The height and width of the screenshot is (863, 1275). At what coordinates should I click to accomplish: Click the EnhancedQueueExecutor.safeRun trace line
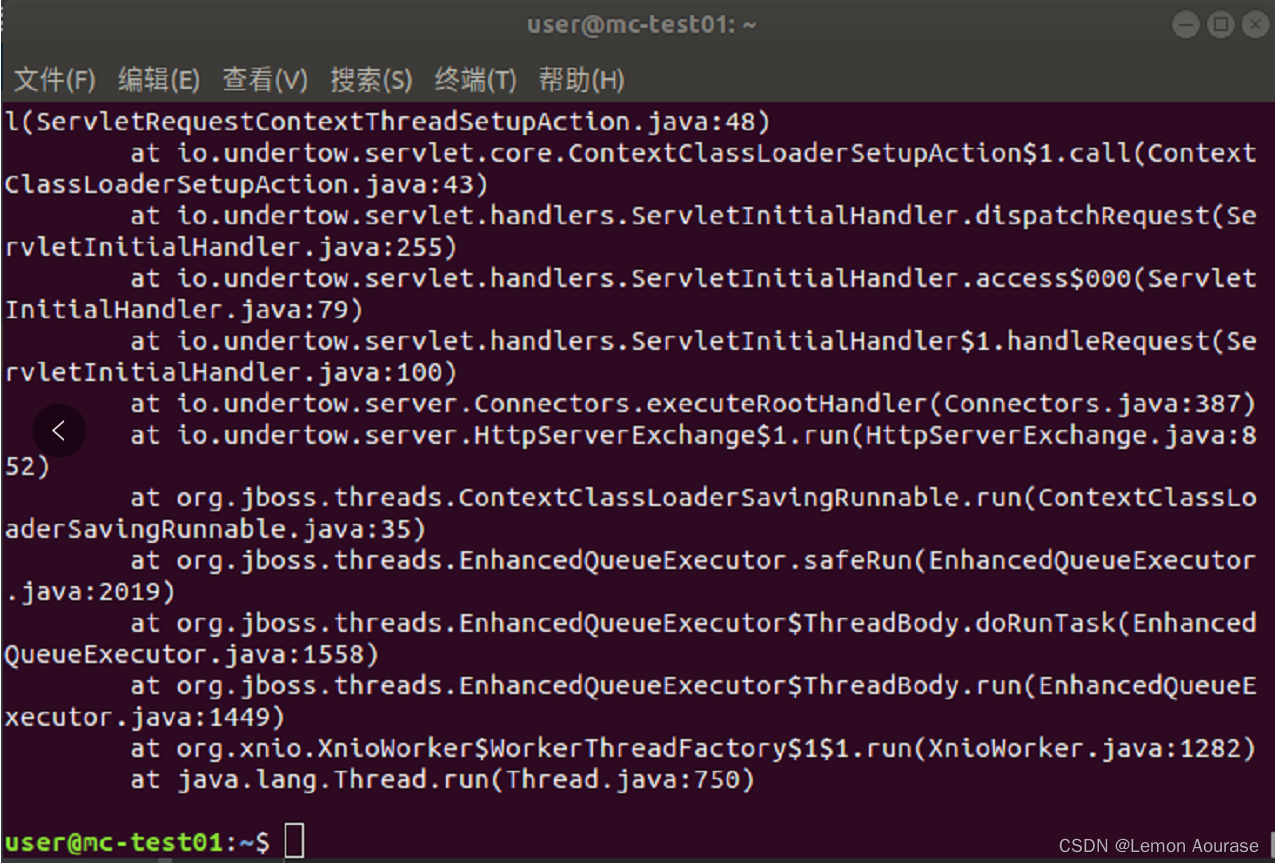click(690, 560)
